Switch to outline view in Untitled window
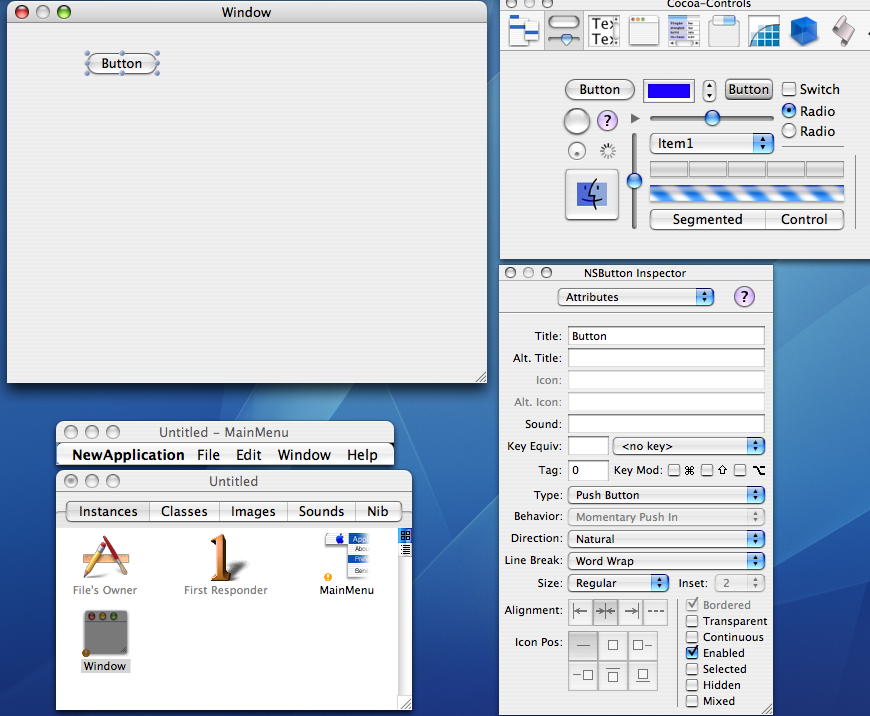The width and height of the screenshot is (870, 716). click(406, 549)
